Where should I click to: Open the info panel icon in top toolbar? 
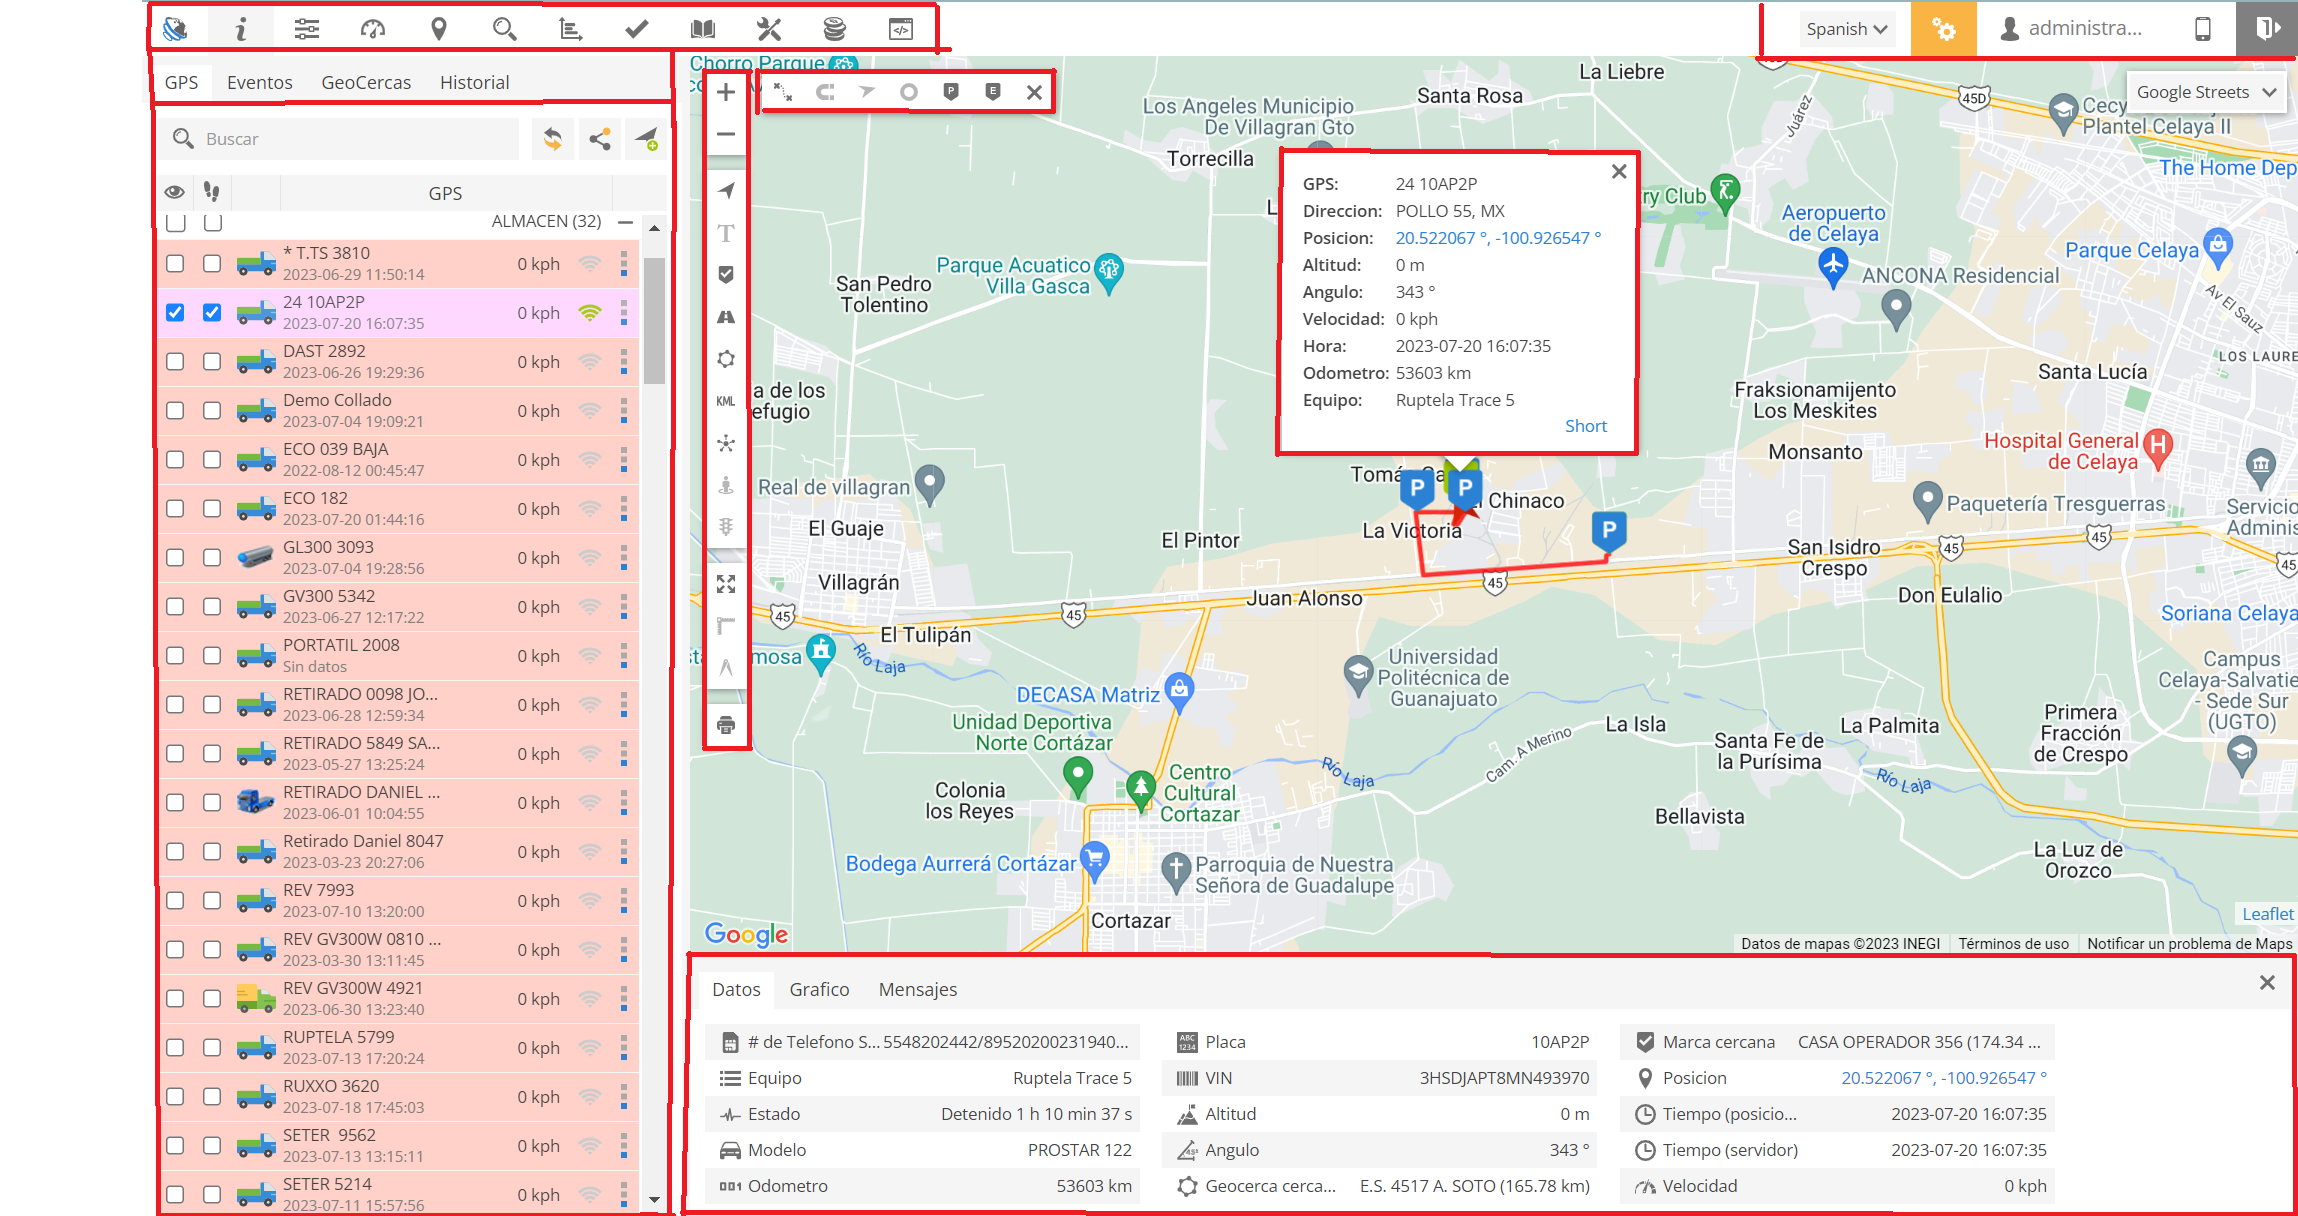[x=240, y=29]
